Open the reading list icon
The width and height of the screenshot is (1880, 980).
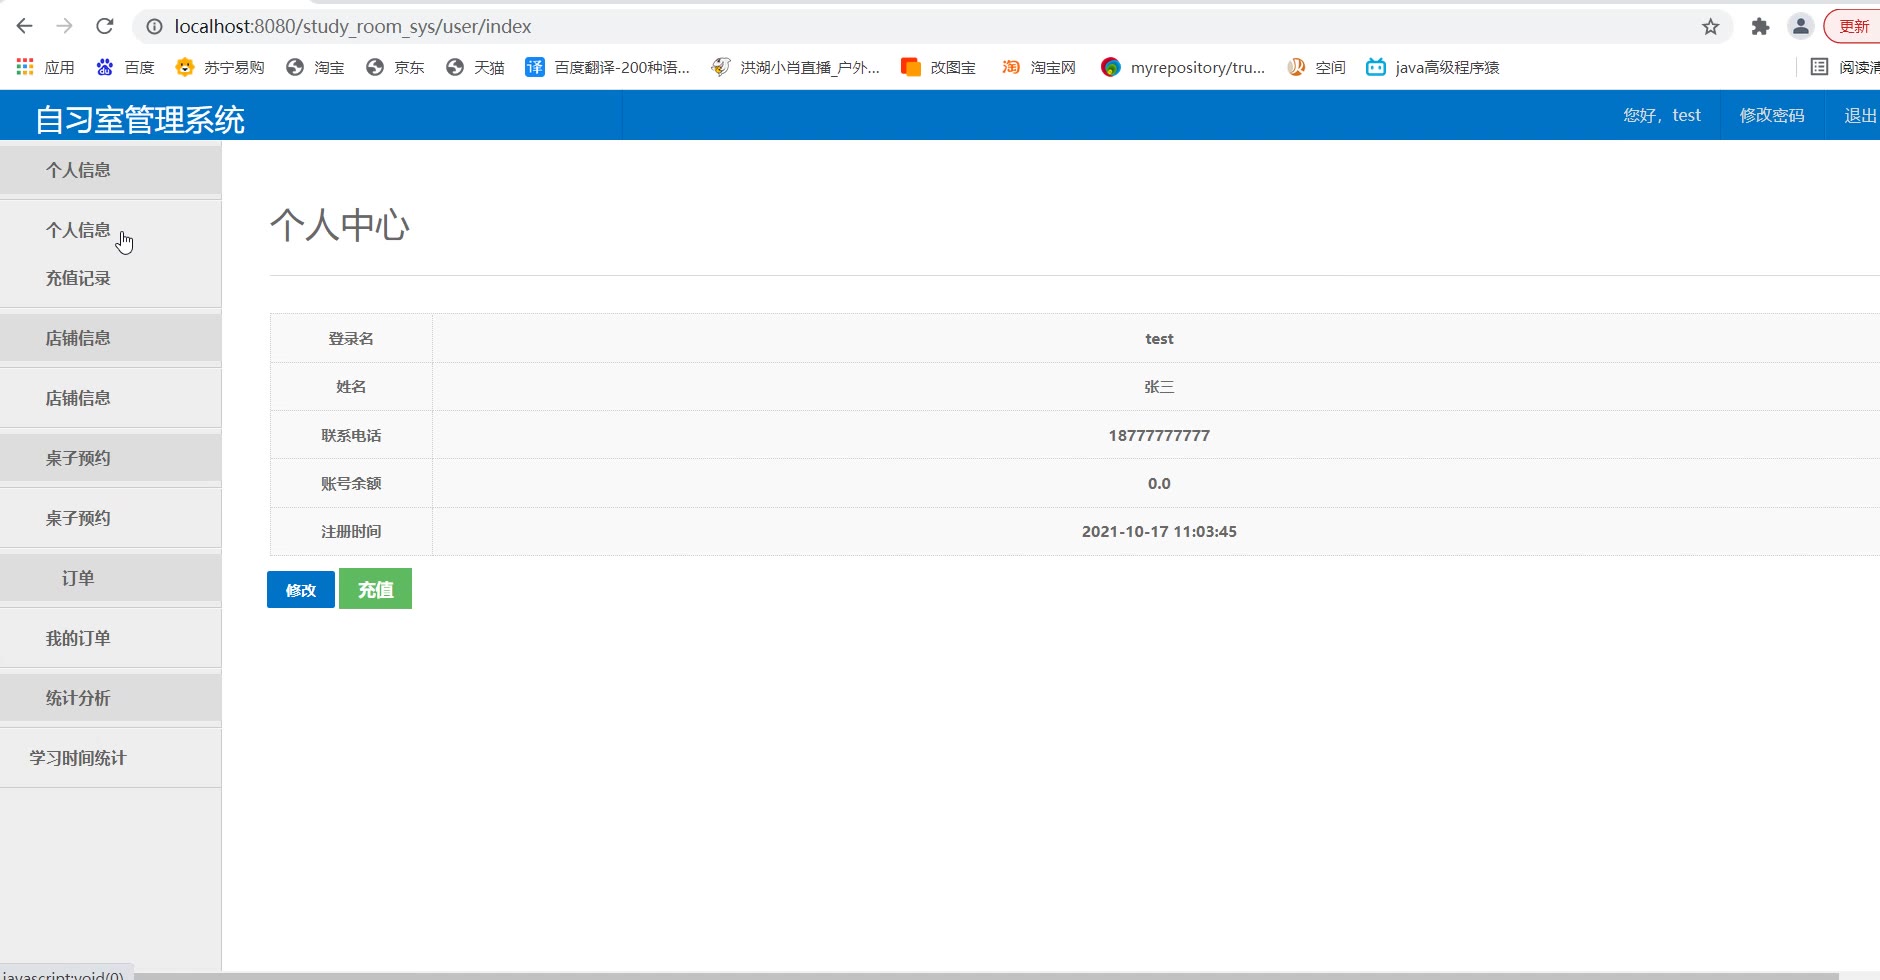pos(1819,67)
